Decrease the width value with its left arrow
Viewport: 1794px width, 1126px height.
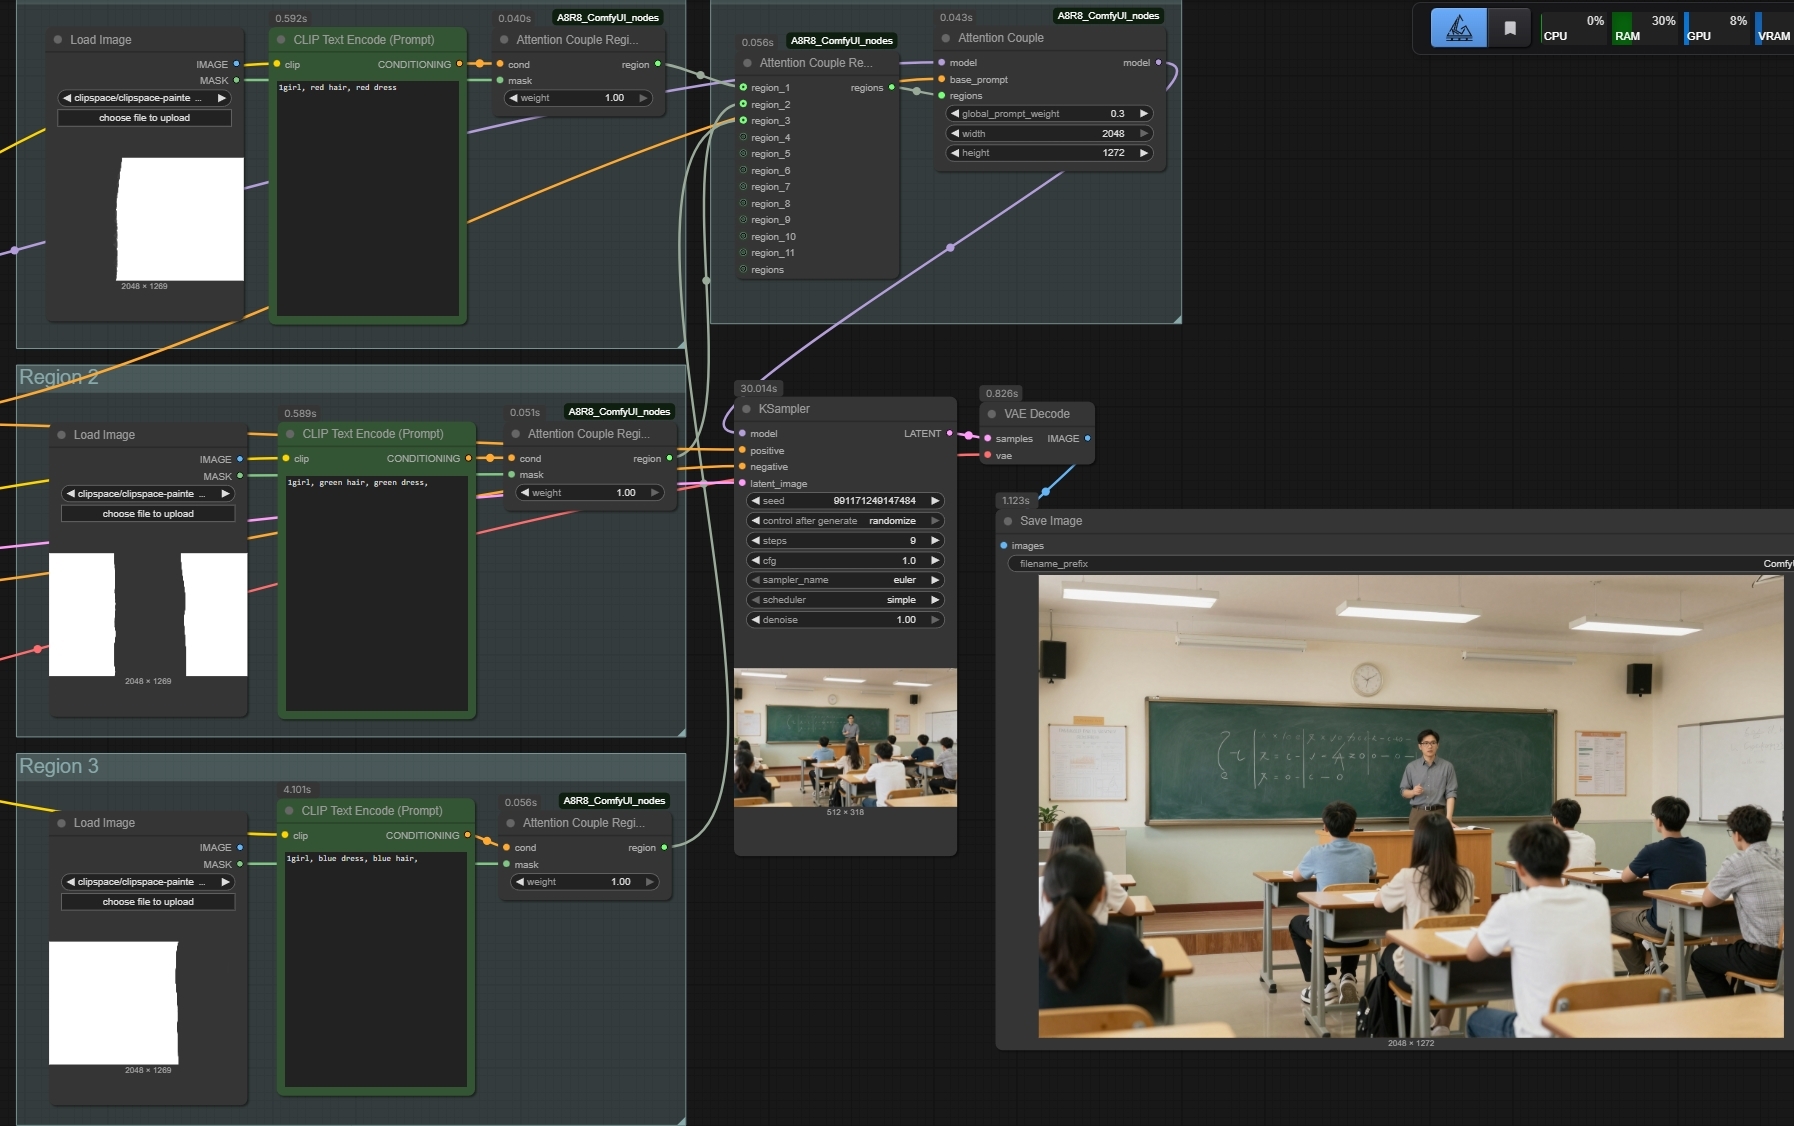(x=955, y=134)
